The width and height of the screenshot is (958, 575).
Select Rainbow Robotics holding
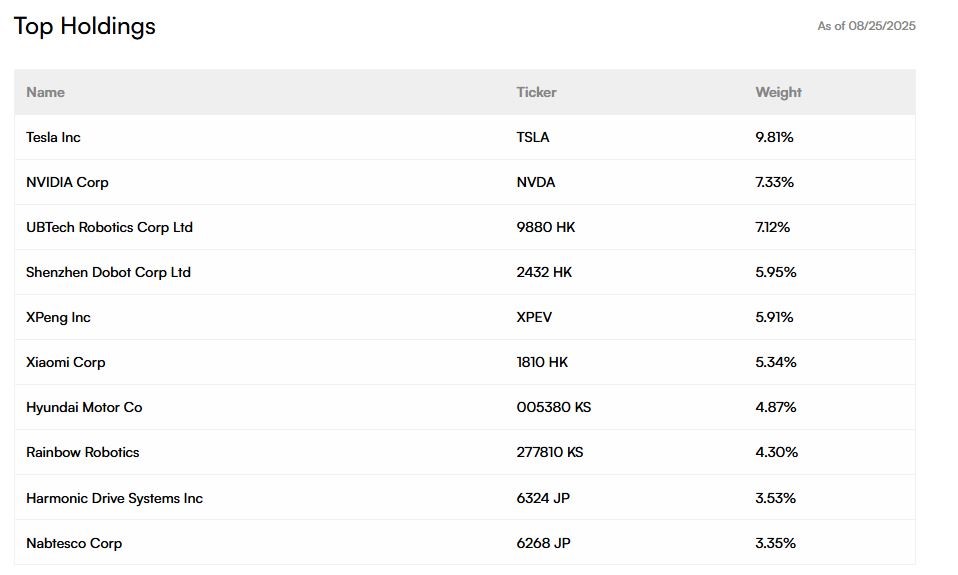[82, 452]
